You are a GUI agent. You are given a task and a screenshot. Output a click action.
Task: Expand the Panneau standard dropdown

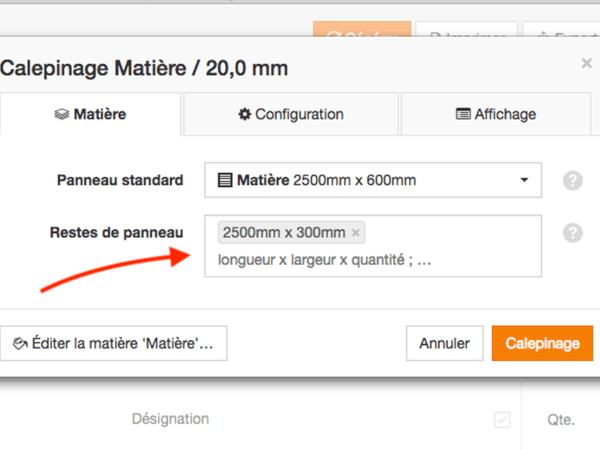(x=373, y=181)
